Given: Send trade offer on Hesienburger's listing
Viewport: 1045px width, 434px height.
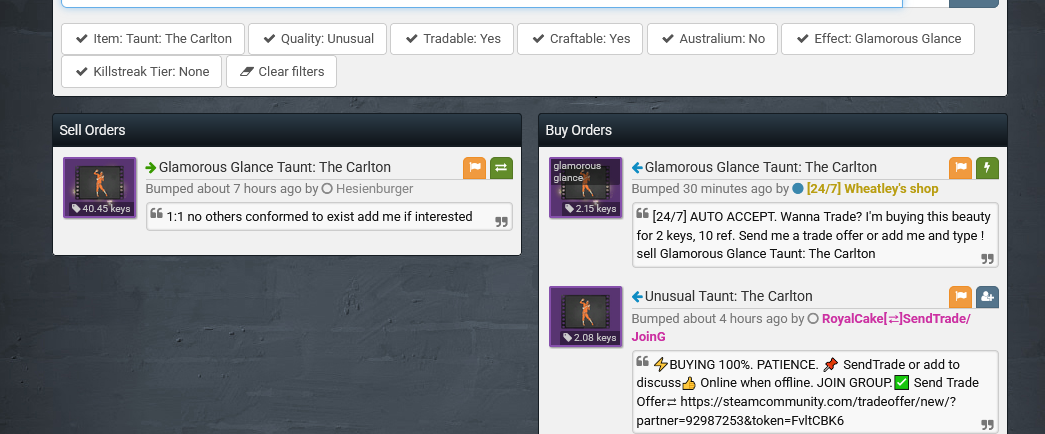Looking at the screenshot, I should coord(501,168).
